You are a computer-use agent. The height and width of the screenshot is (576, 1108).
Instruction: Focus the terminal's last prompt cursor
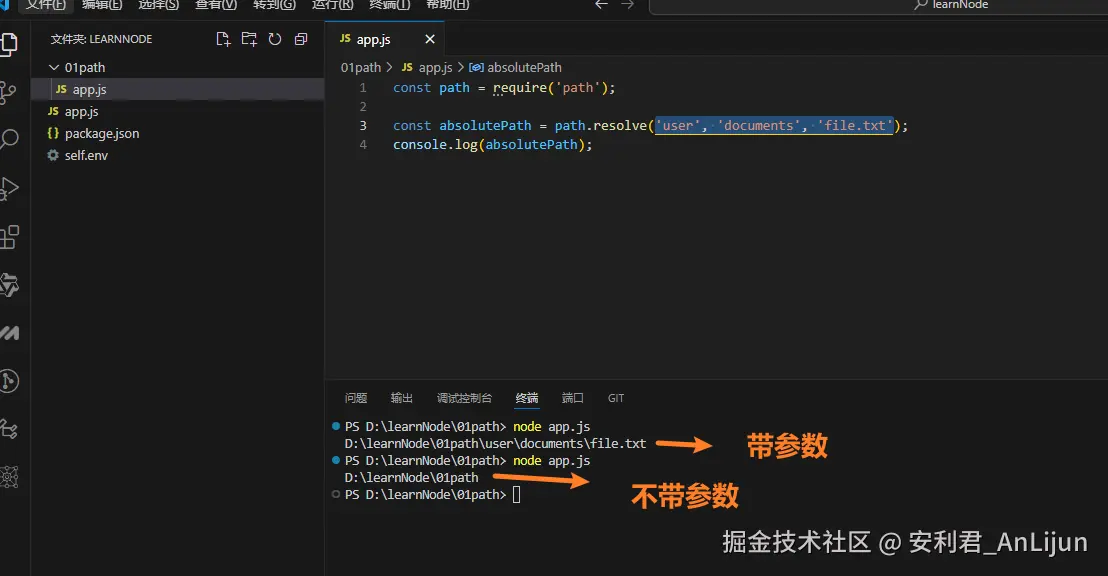(x=517, y=495)
